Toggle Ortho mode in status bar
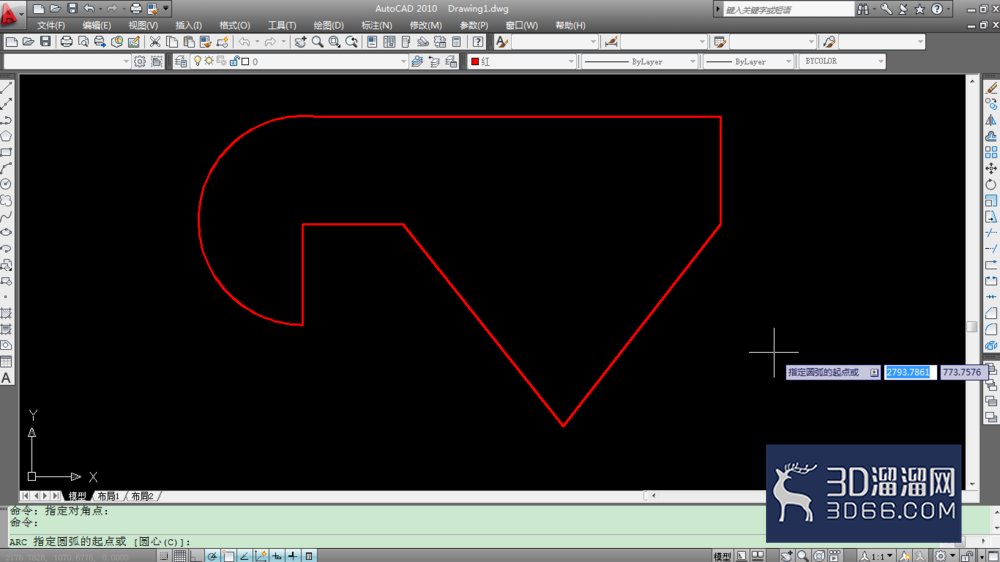 point(196,556)
